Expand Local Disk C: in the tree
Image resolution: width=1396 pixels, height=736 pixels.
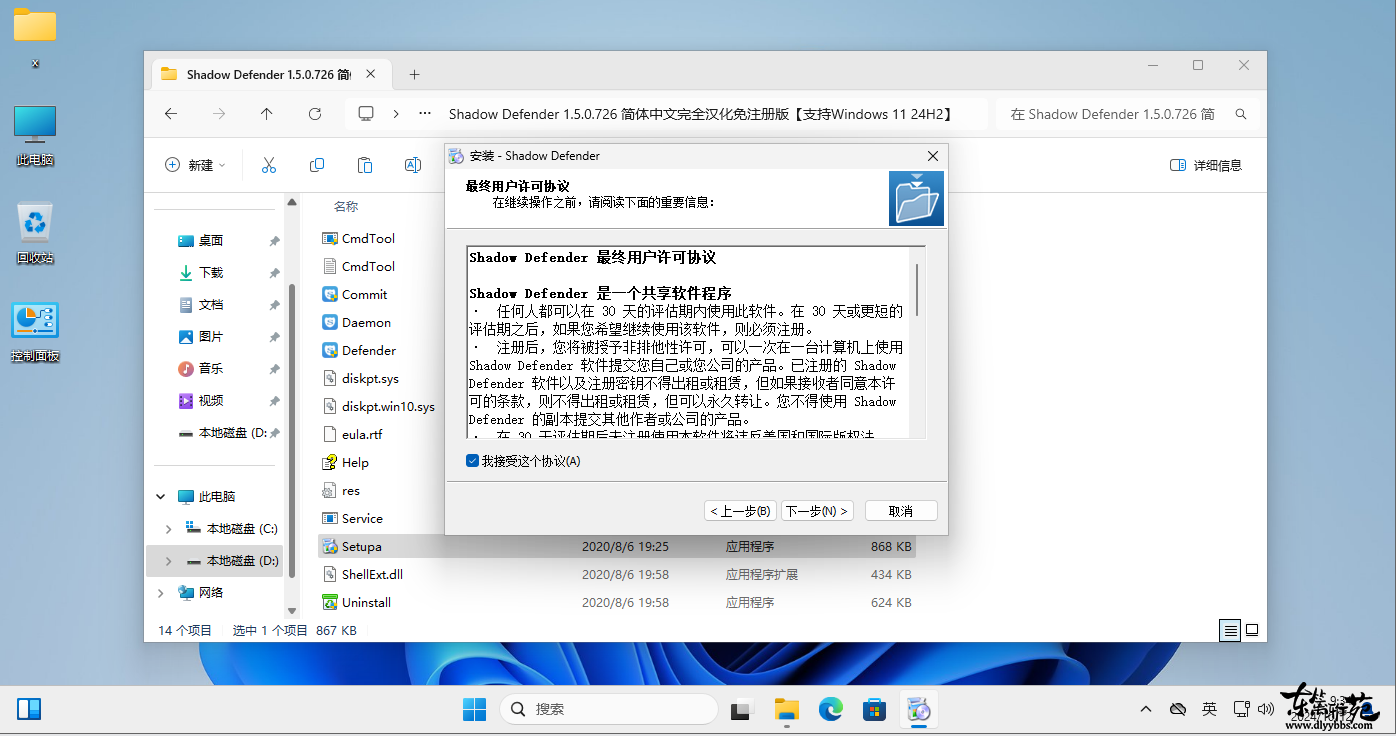click(168, 528)
